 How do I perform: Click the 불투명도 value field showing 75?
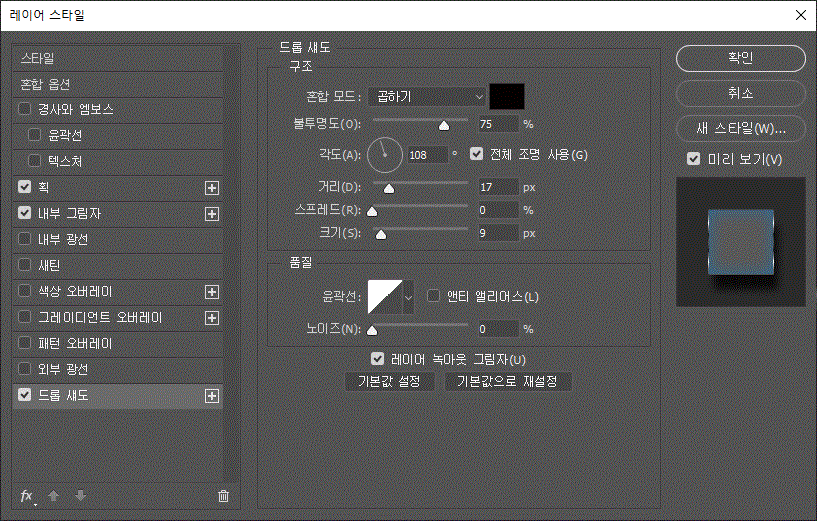point(498,124)
